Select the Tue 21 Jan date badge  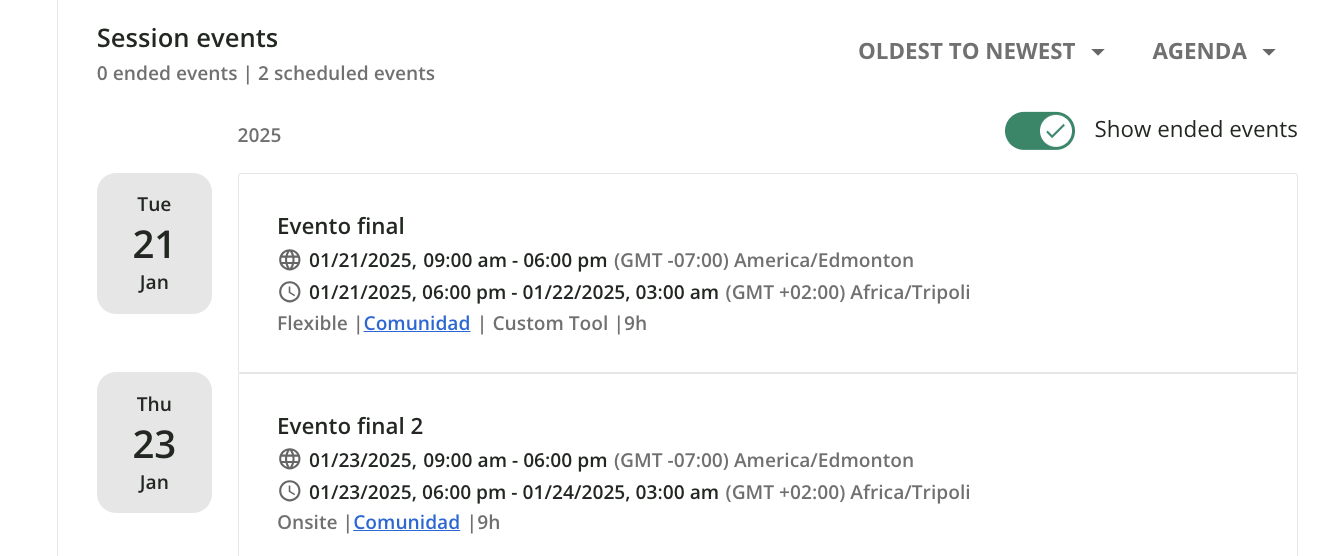[154, 244]
